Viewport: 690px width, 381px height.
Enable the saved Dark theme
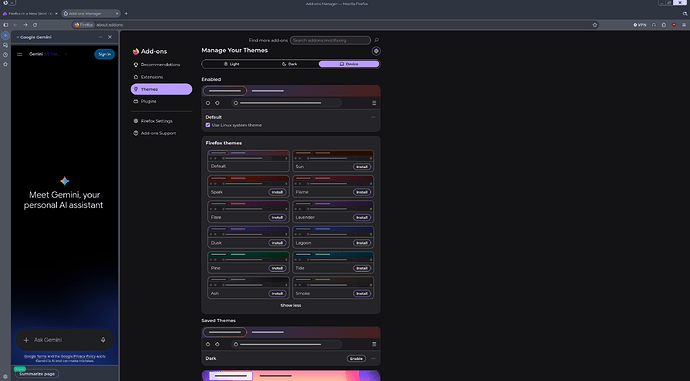point(356,359)
